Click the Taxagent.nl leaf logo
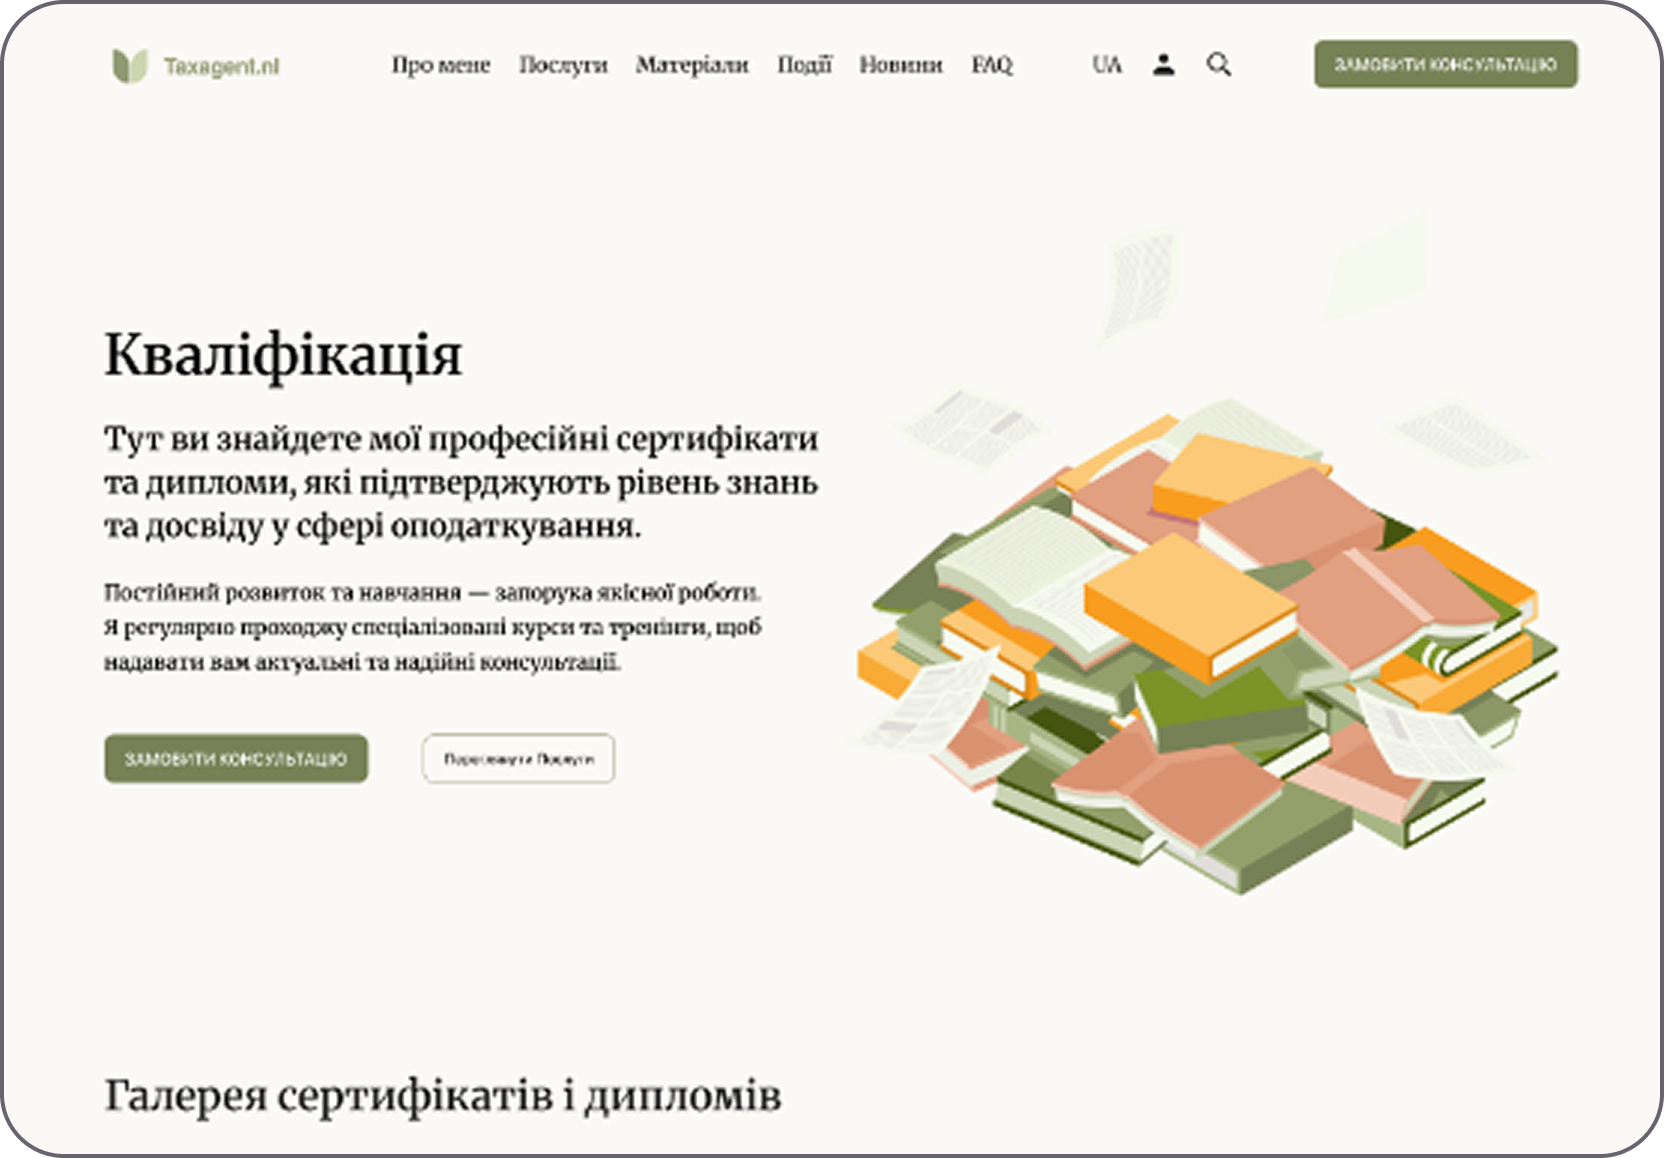Image resolution: width=1664 pixels, height=1158 pixels. point(130,65)
